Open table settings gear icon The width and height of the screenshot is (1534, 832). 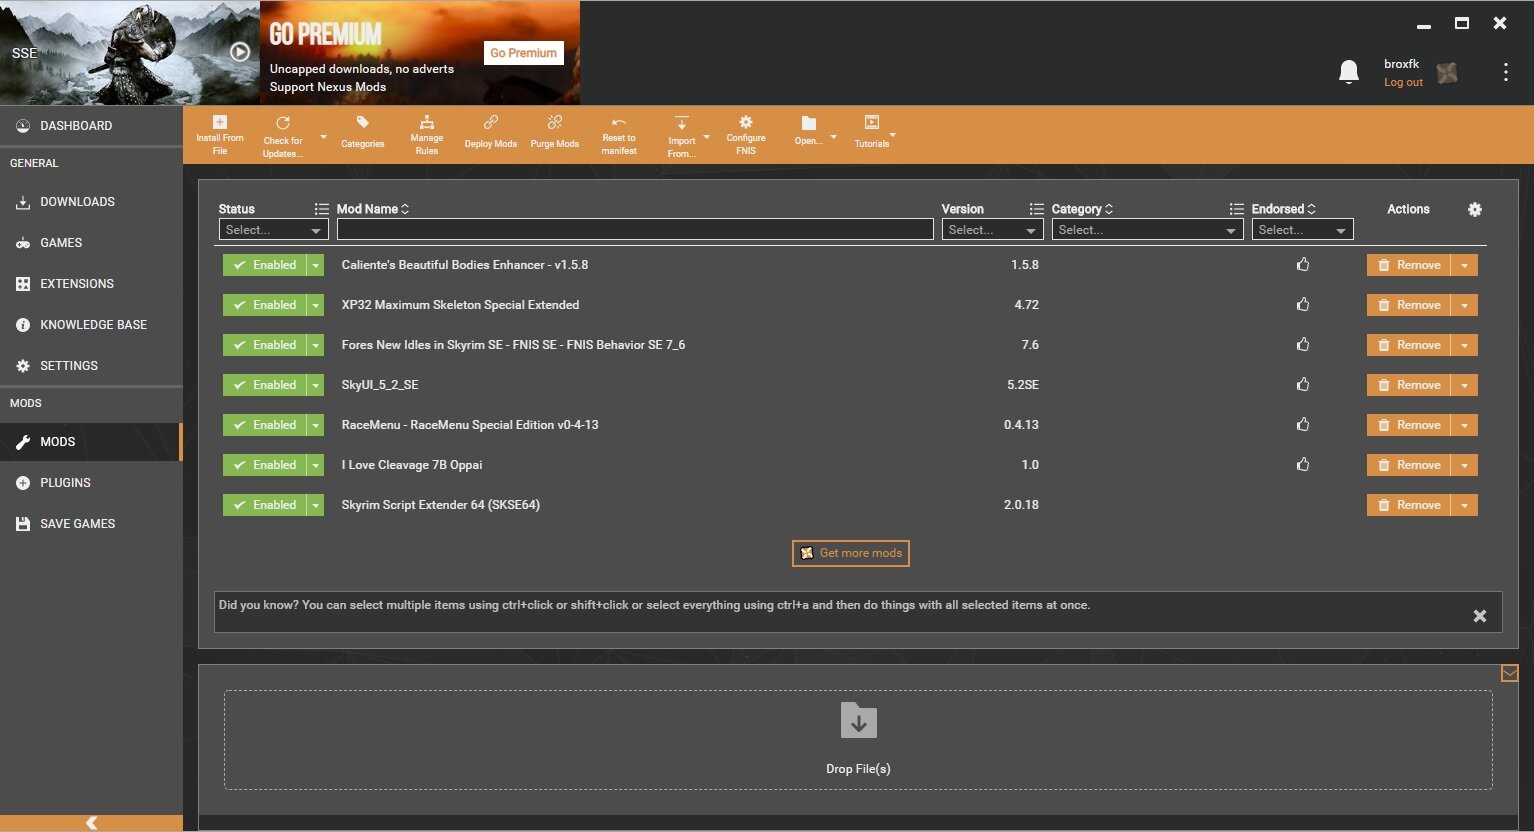[1475, 209]
